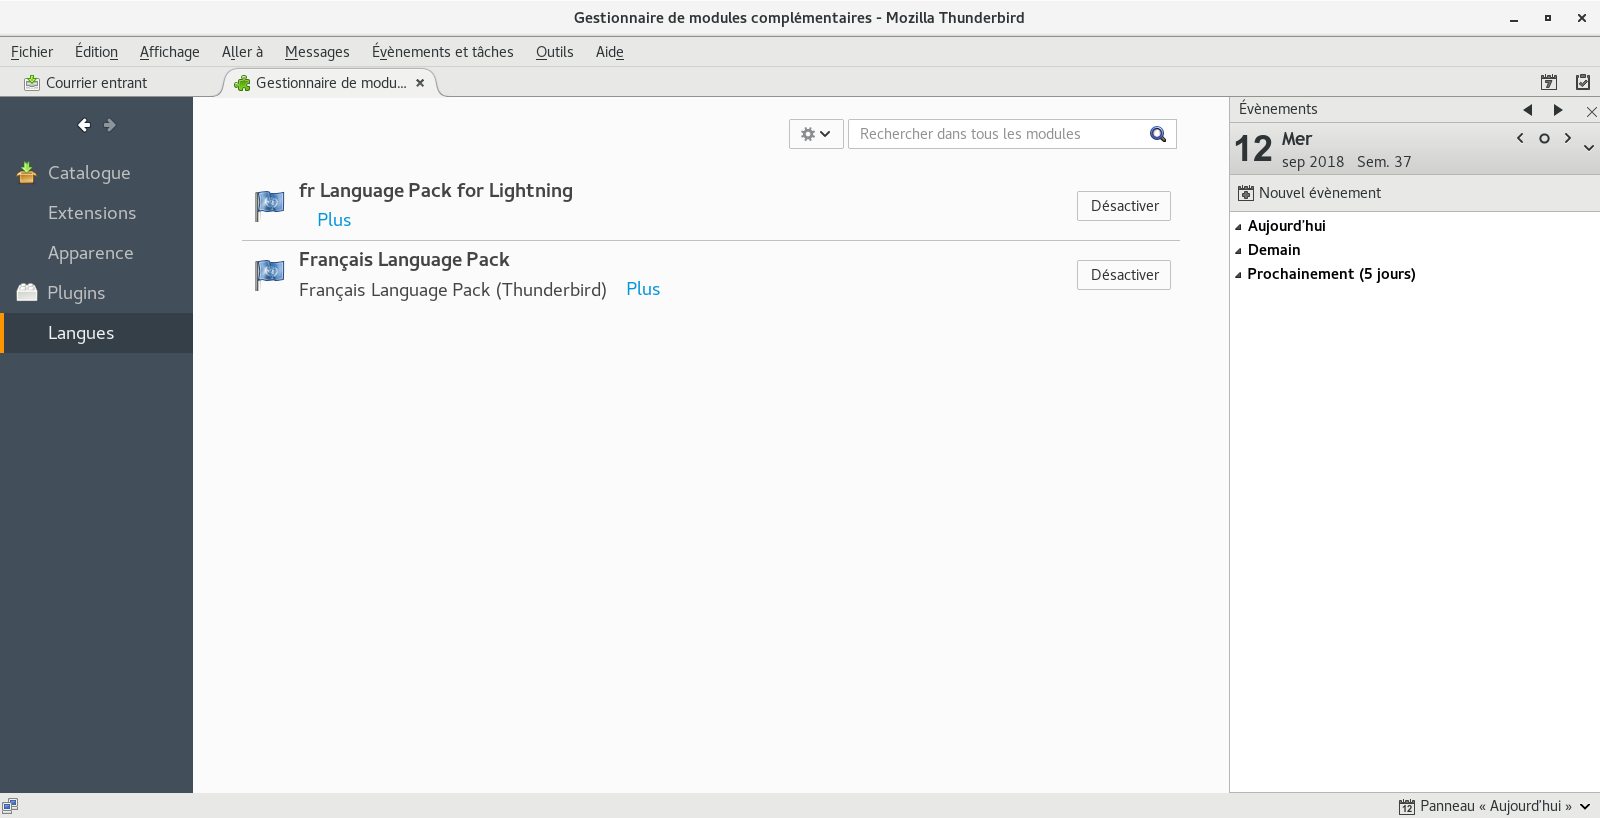Open the Catalogue section
Screen dimensions: 1600x818
[x=96, y=173]
